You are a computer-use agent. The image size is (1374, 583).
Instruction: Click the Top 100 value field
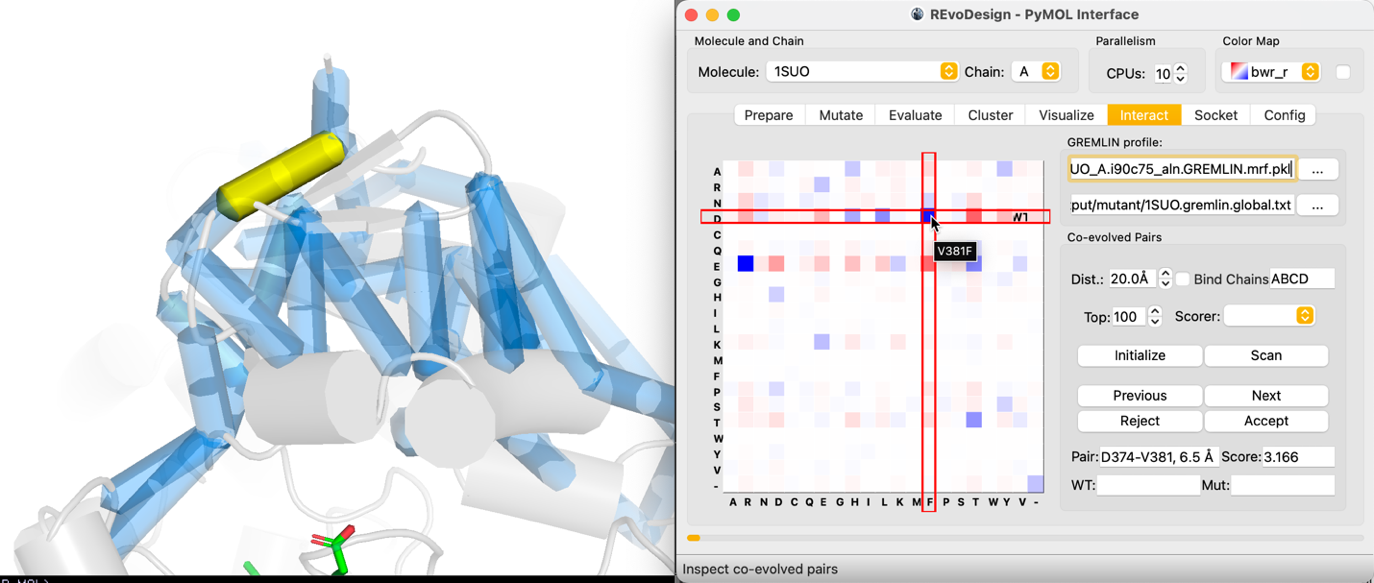(x=1130, y=316)
